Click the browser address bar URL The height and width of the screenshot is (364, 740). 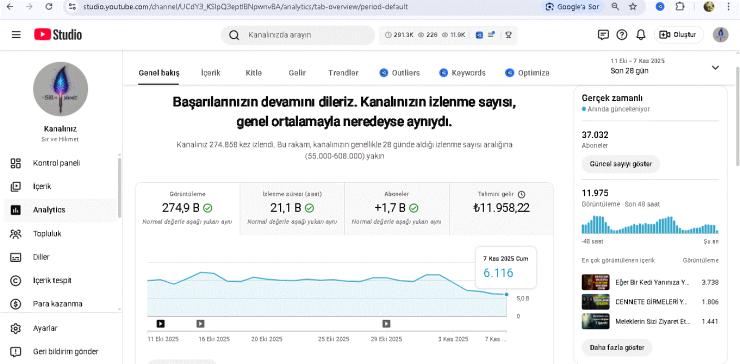tap(245, 7)
